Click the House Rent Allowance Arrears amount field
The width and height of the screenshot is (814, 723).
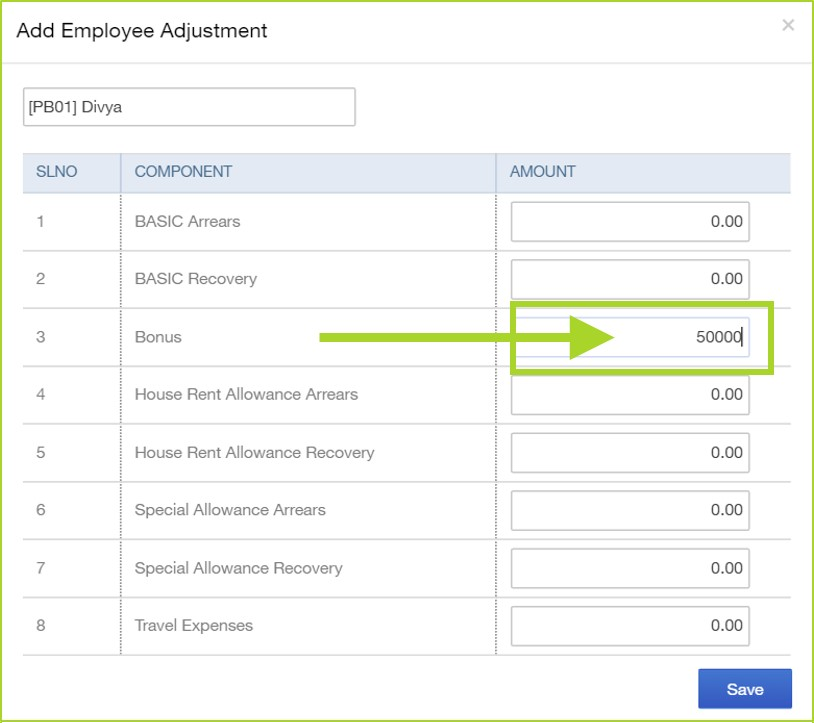[x=630, y=394]
